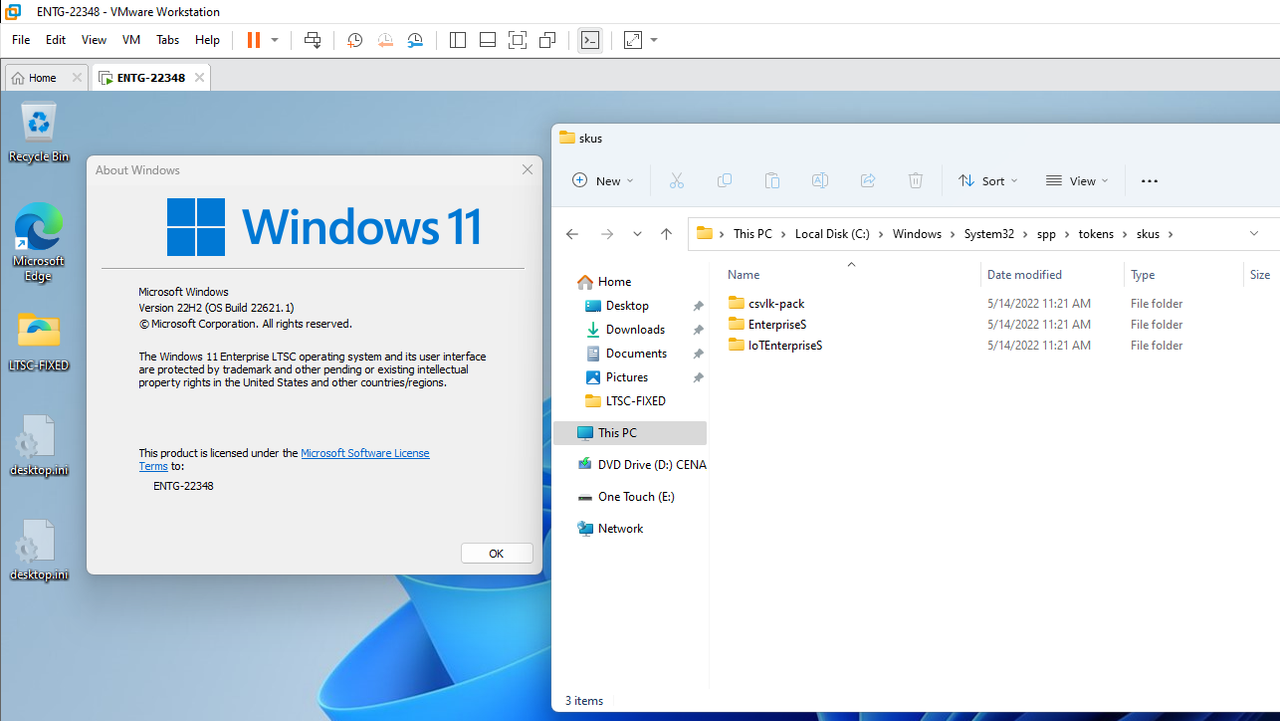
Task: Send Ctrl+Alt+Del to the virtual machine
Action: pyautogui.click(x=313, y=40)
